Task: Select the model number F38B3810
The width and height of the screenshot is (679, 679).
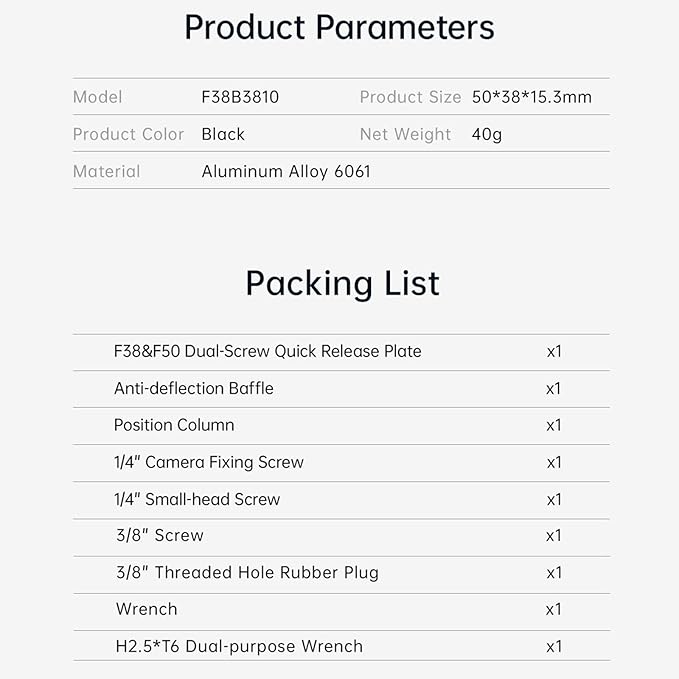Action: 240,97
